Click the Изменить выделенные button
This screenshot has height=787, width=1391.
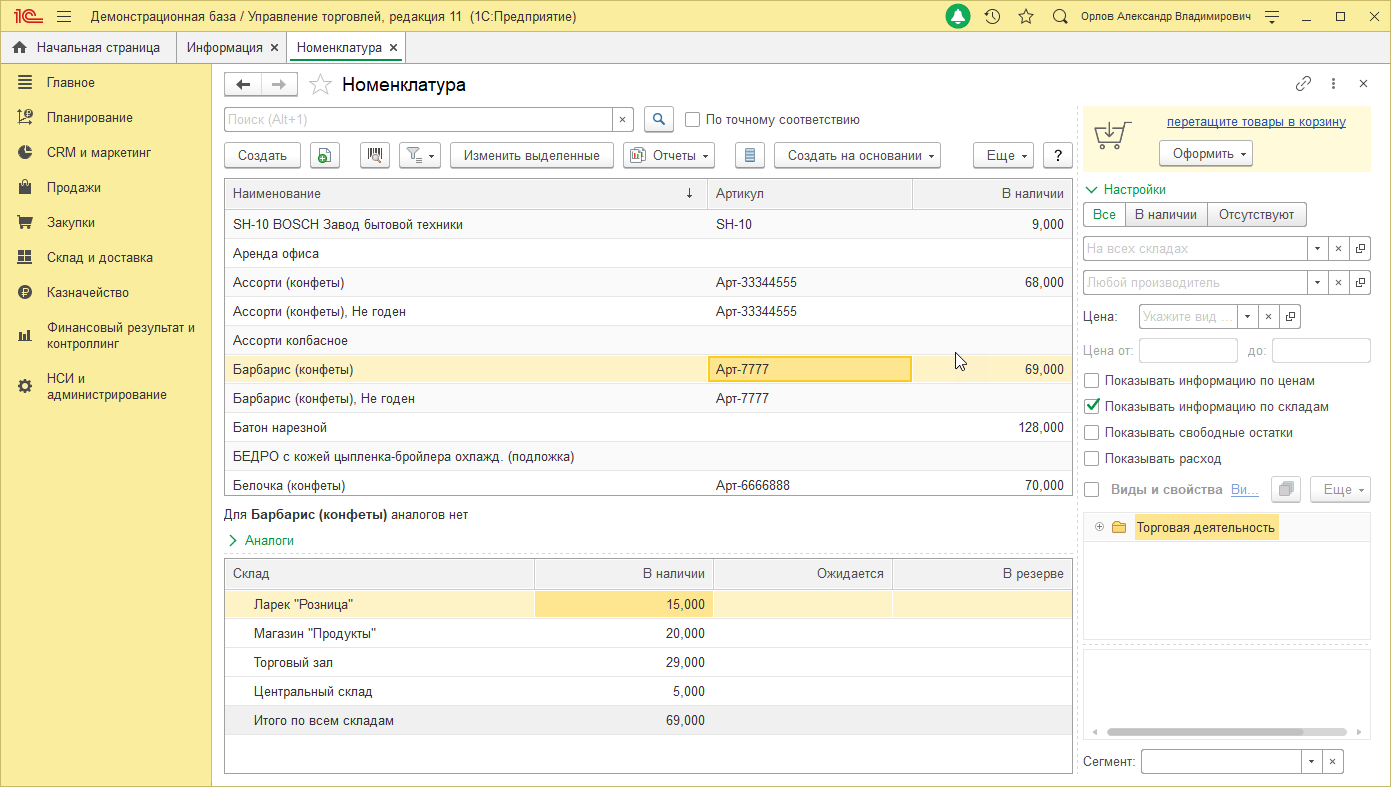(531, 155)
